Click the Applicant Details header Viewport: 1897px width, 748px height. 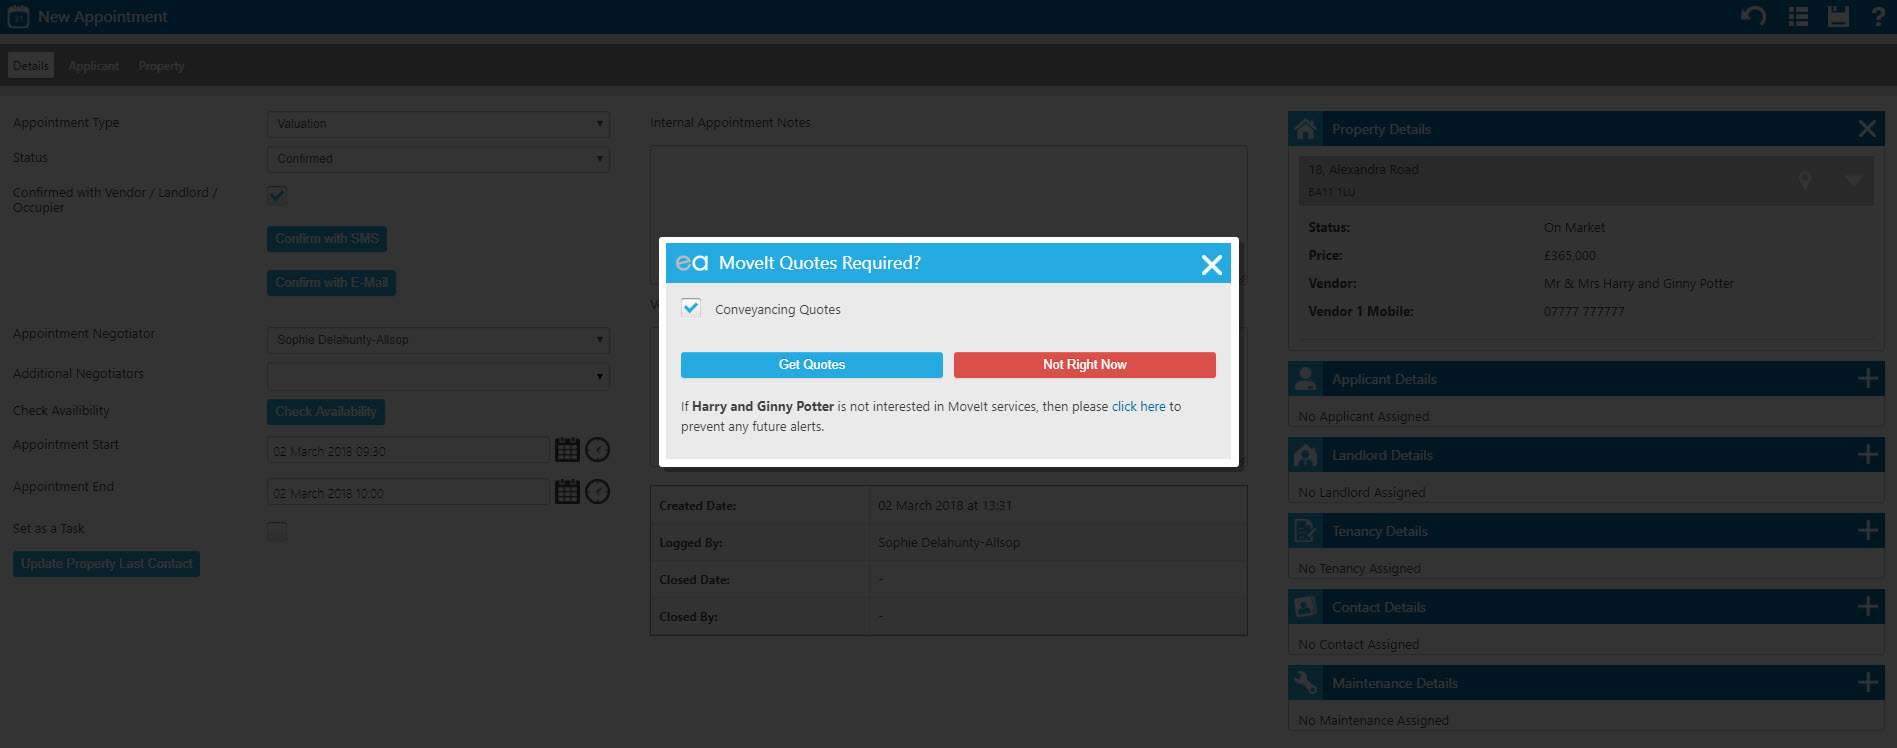click(x=1586, y=379)
